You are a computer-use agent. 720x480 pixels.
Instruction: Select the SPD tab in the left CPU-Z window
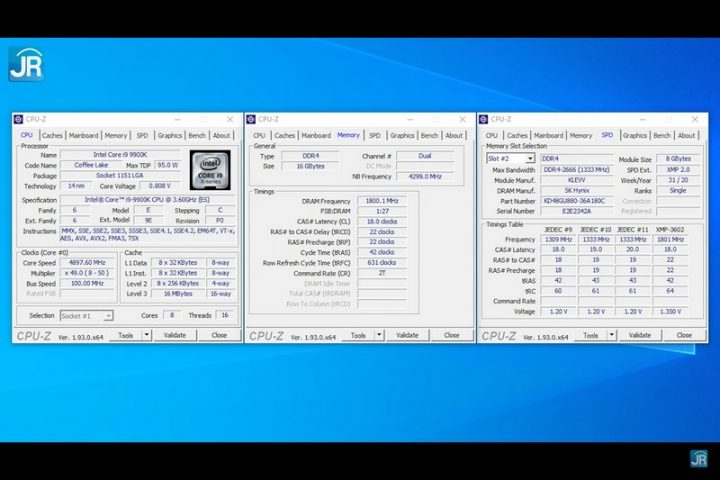click(x=142, y=136)
